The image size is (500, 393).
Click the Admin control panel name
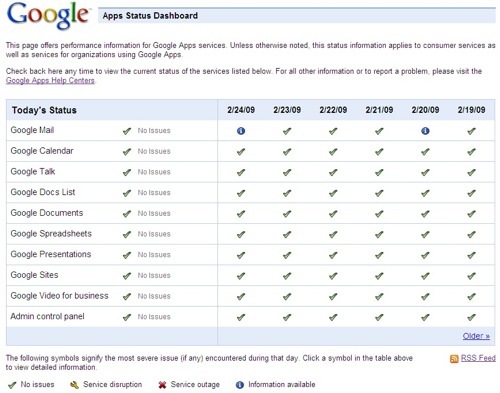pyautogui.click(x=47, y=316)
